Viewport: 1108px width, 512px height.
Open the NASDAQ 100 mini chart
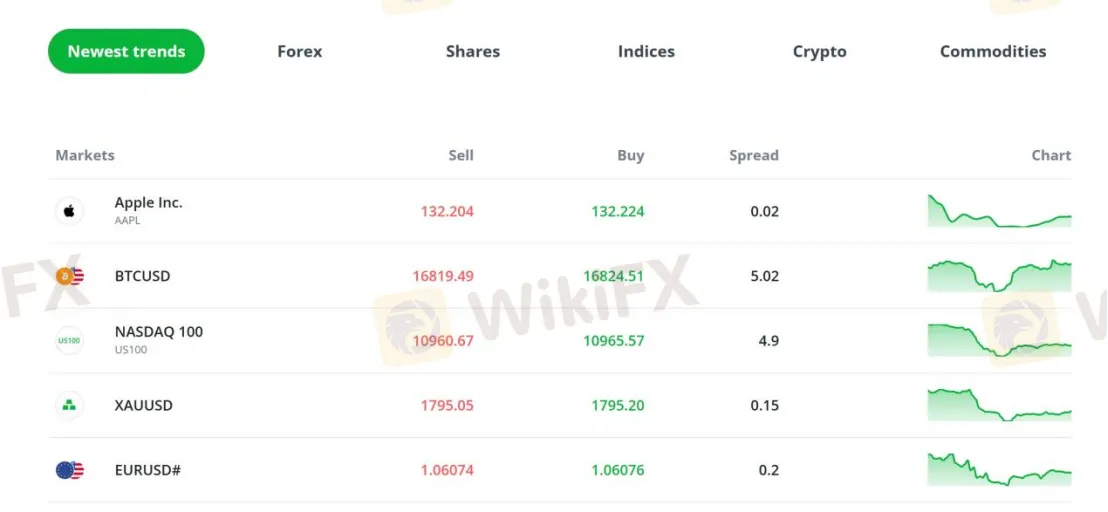999,340
